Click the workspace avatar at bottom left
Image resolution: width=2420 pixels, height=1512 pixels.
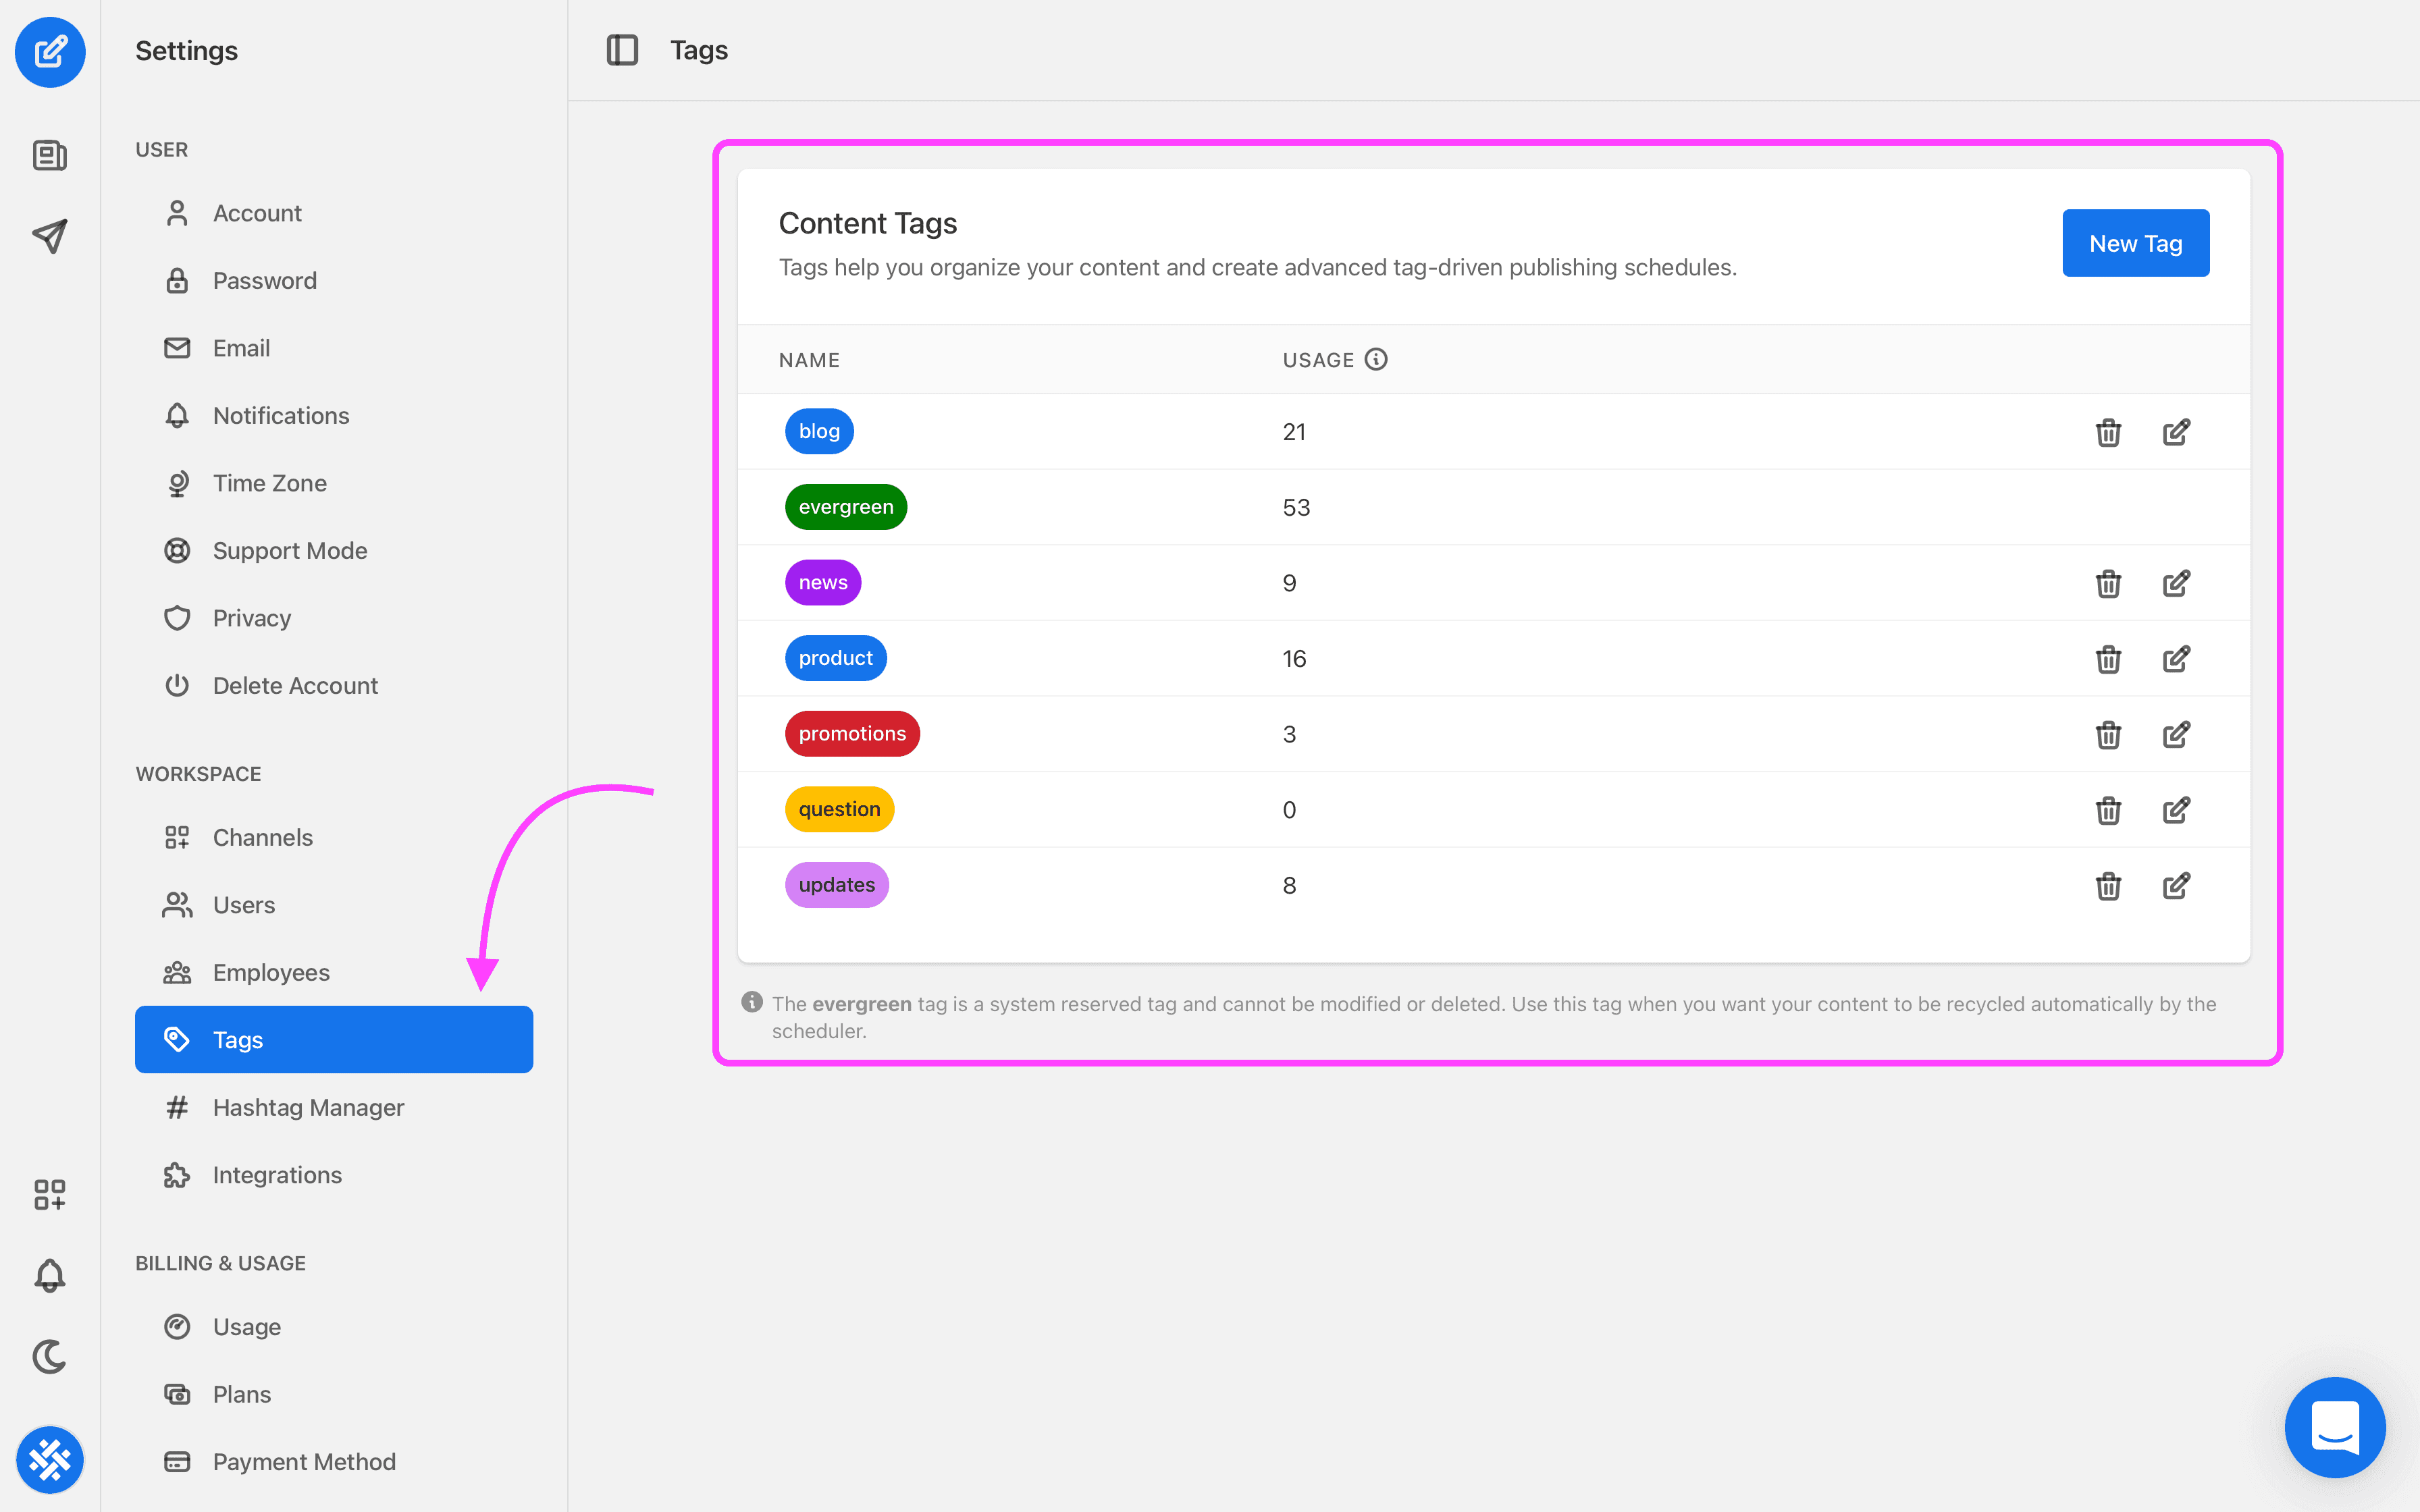click(50, 1459)
